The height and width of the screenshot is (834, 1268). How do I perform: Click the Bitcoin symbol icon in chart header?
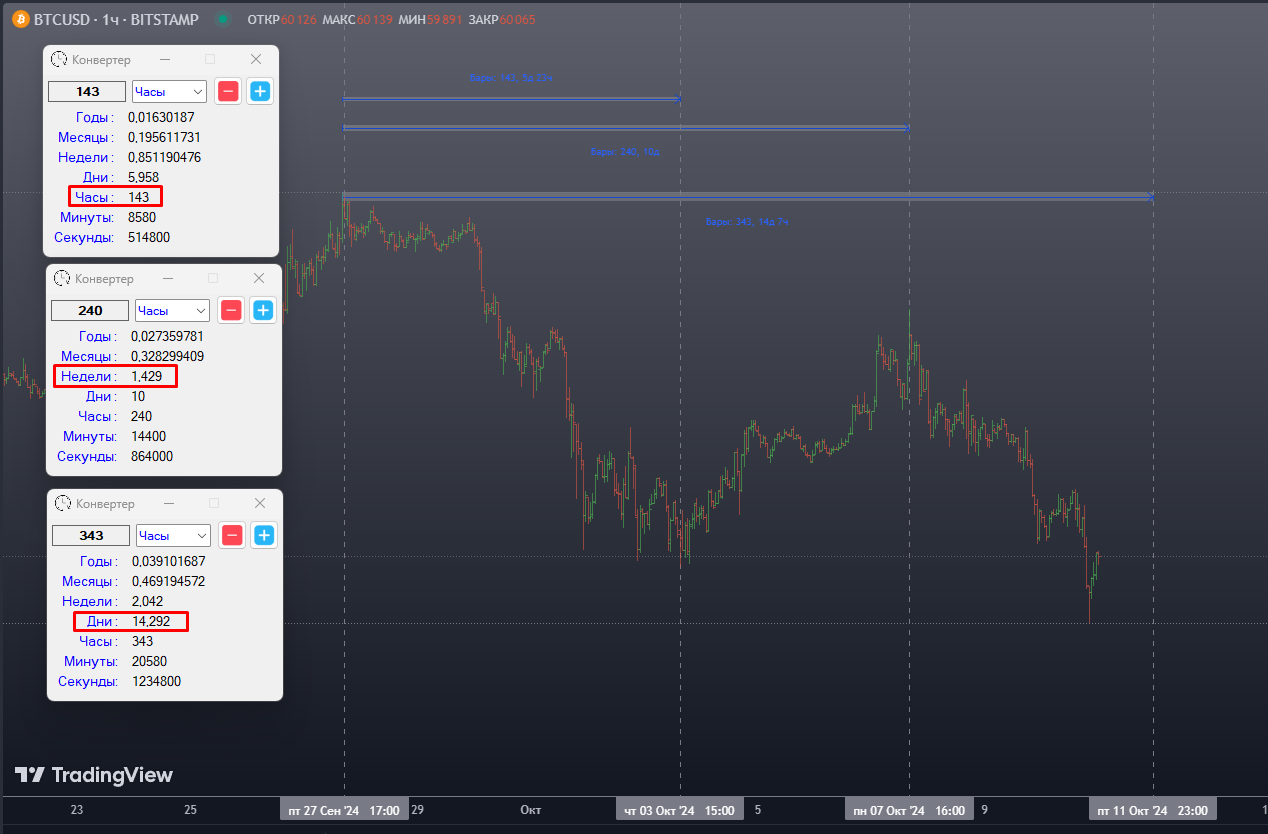[20, 19]
